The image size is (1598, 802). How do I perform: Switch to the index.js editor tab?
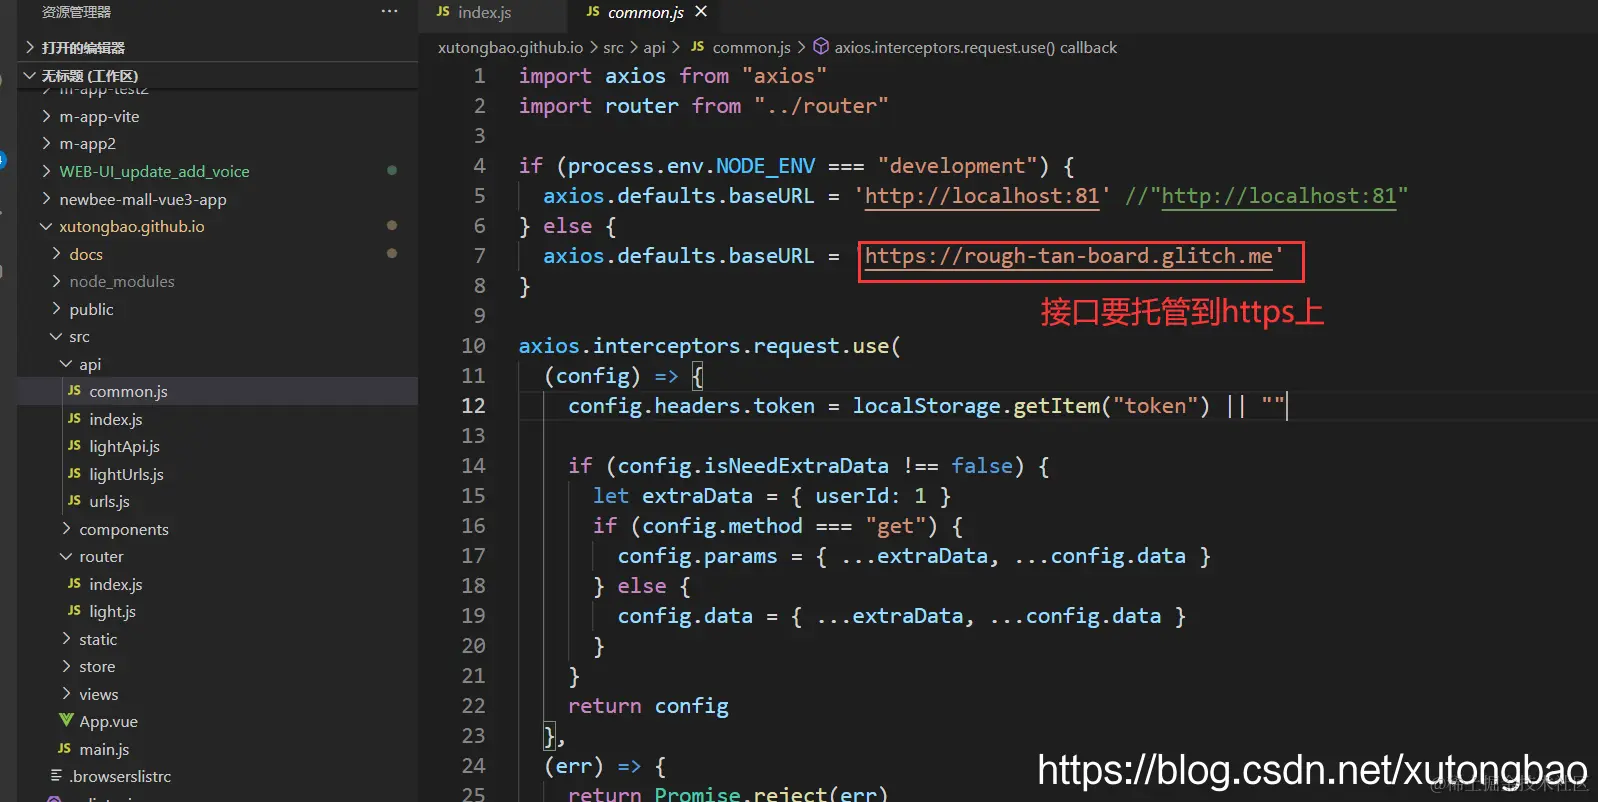[484, 12]
